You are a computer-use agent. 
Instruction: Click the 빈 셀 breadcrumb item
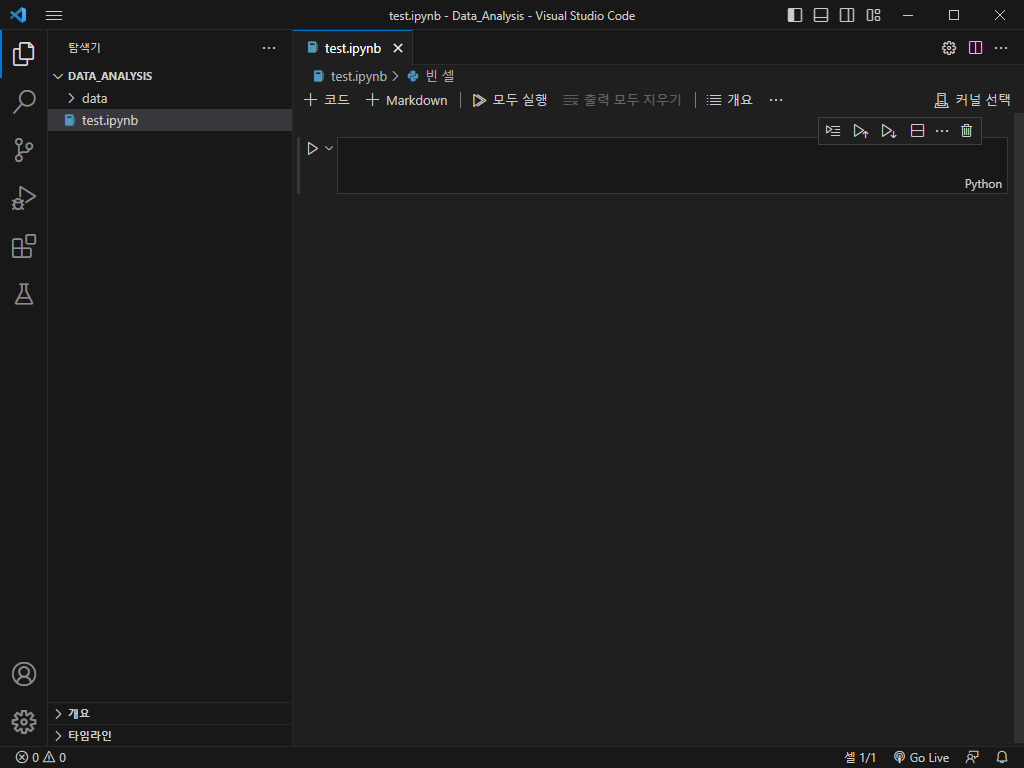coord(440,76)
